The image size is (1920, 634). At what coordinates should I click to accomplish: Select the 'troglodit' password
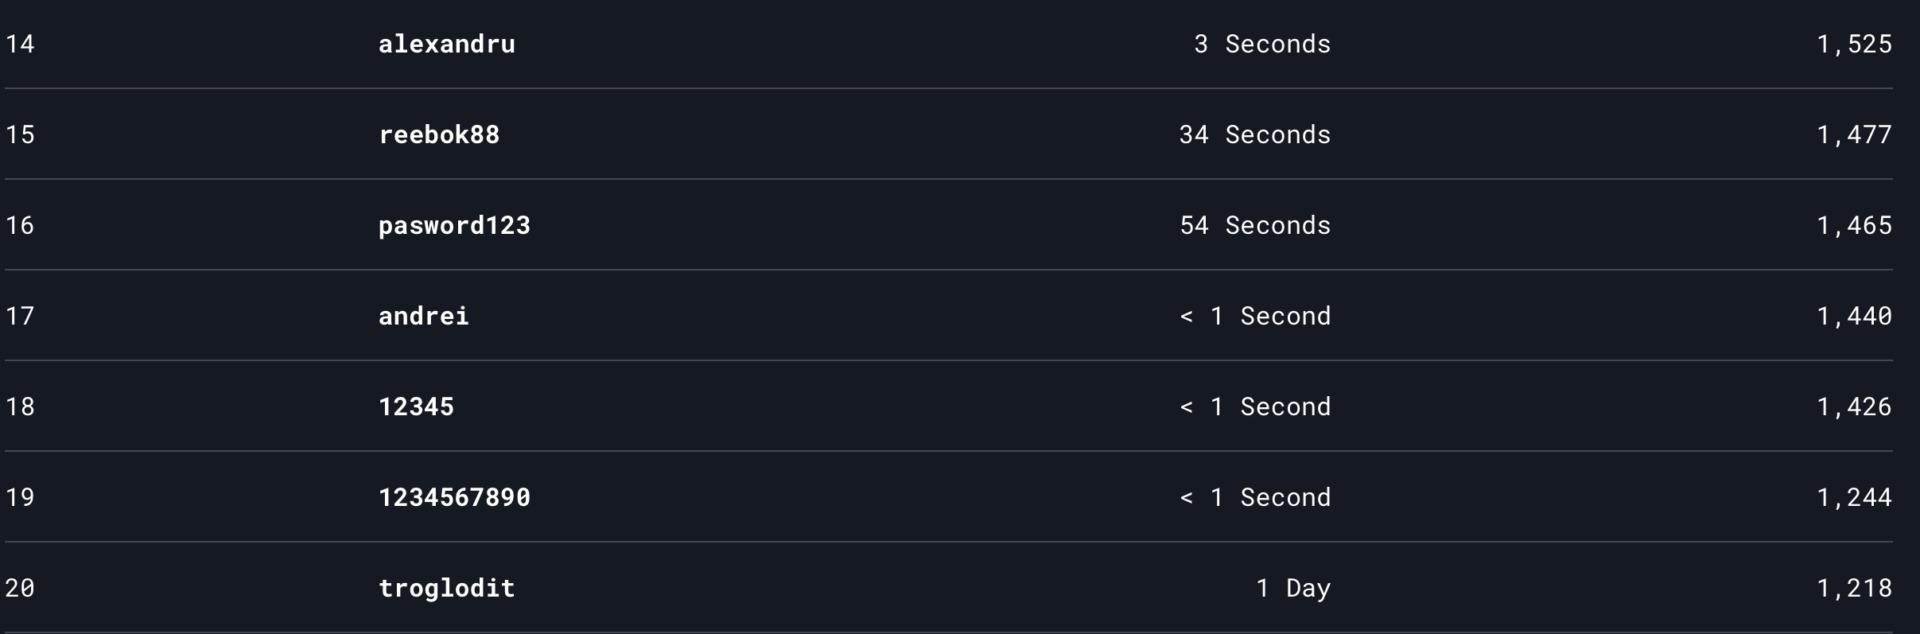[447, 588]
